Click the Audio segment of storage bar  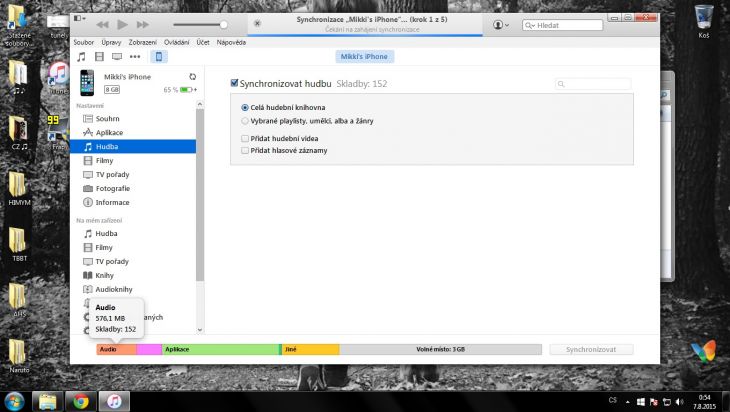(116, 349)
